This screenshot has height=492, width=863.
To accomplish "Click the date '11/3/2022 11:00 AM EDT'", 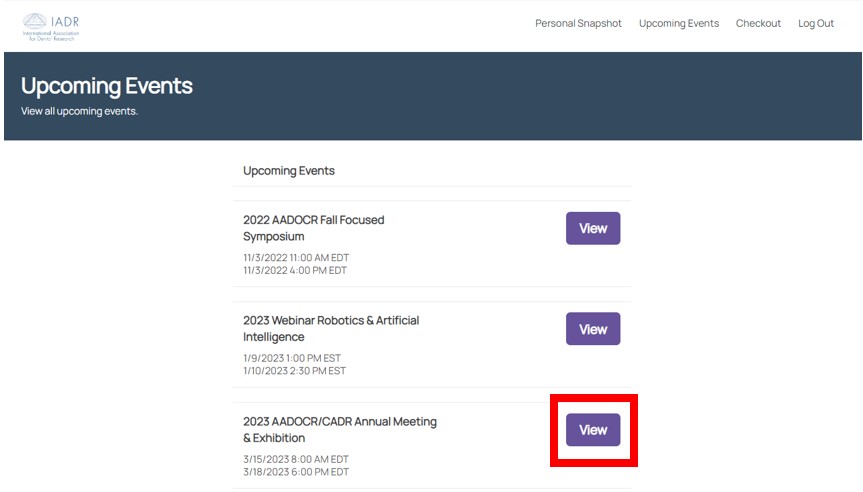I will click(x=296, y=258).
